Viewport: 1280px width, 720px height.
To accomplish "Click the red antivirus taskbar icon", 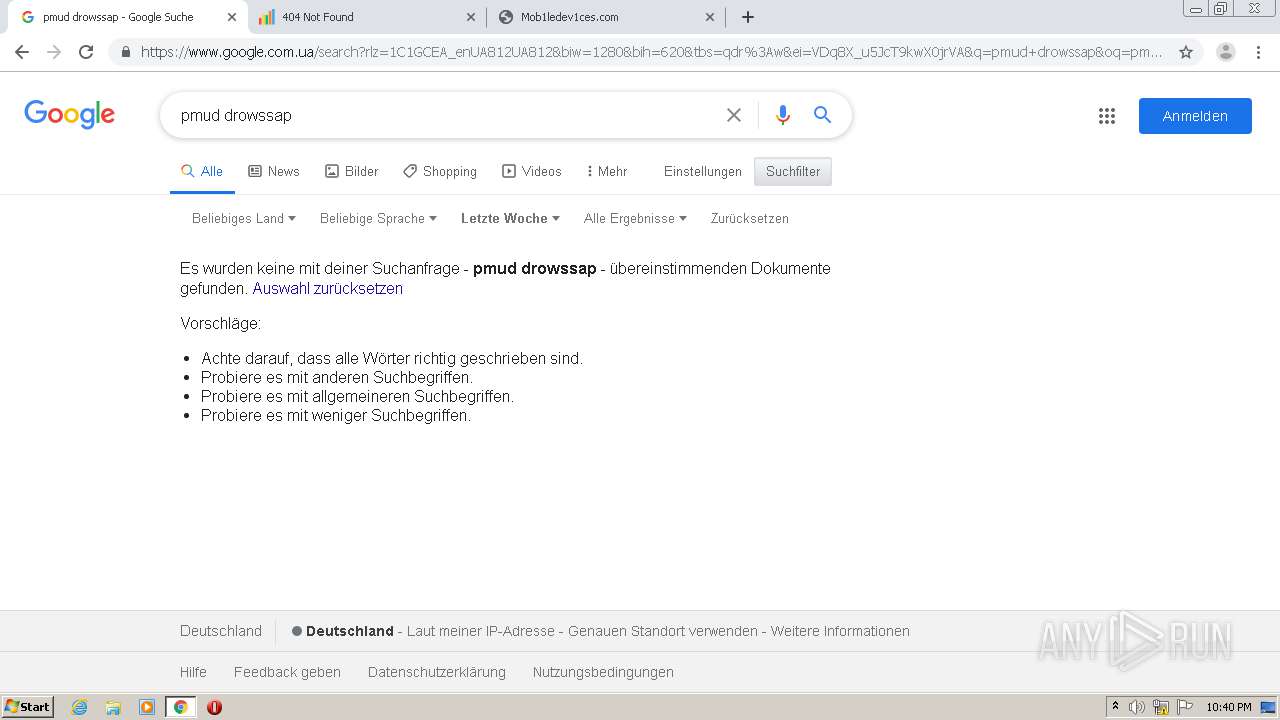I will coord(214,707).
